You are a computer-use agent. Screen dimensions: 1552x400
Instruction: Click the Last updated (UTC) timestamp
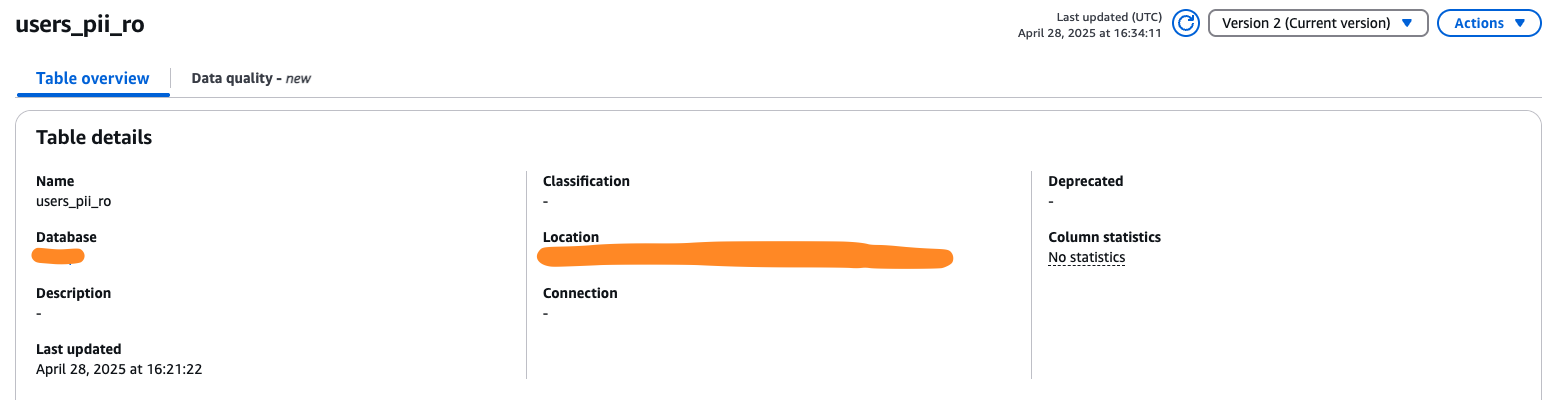(1088, 25)
